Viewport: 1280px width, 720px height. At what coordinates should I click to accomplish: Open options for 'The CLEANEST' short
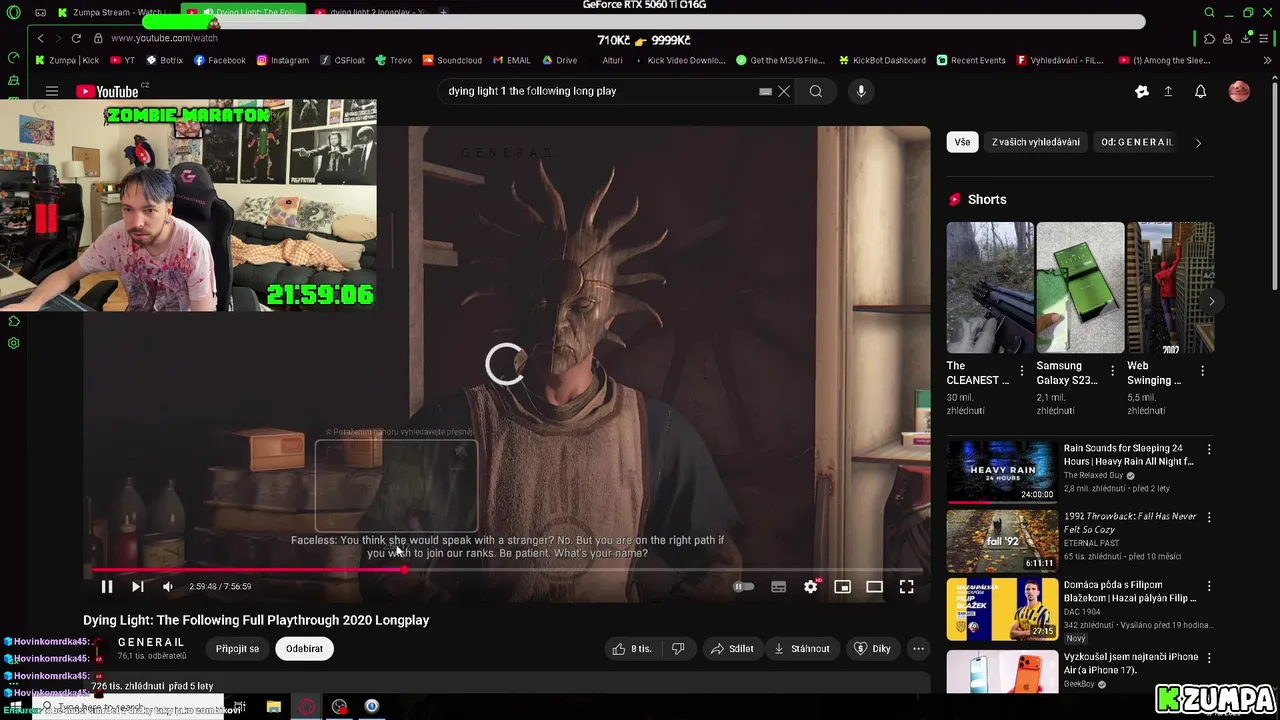1021,371
